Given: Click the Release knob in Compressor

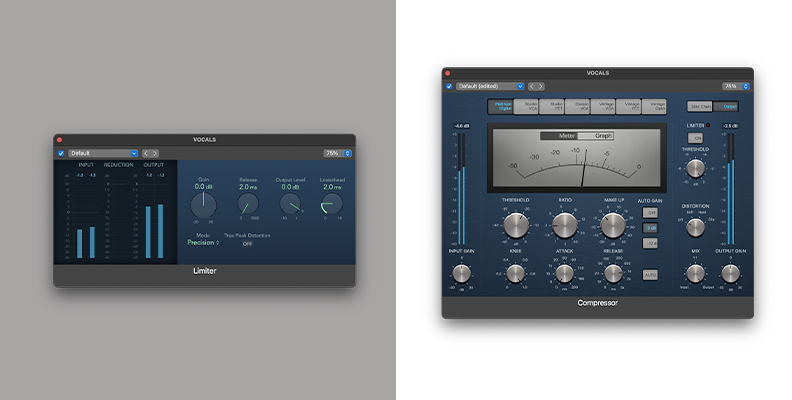Looking at the screenshot, I should coord(613,274).
